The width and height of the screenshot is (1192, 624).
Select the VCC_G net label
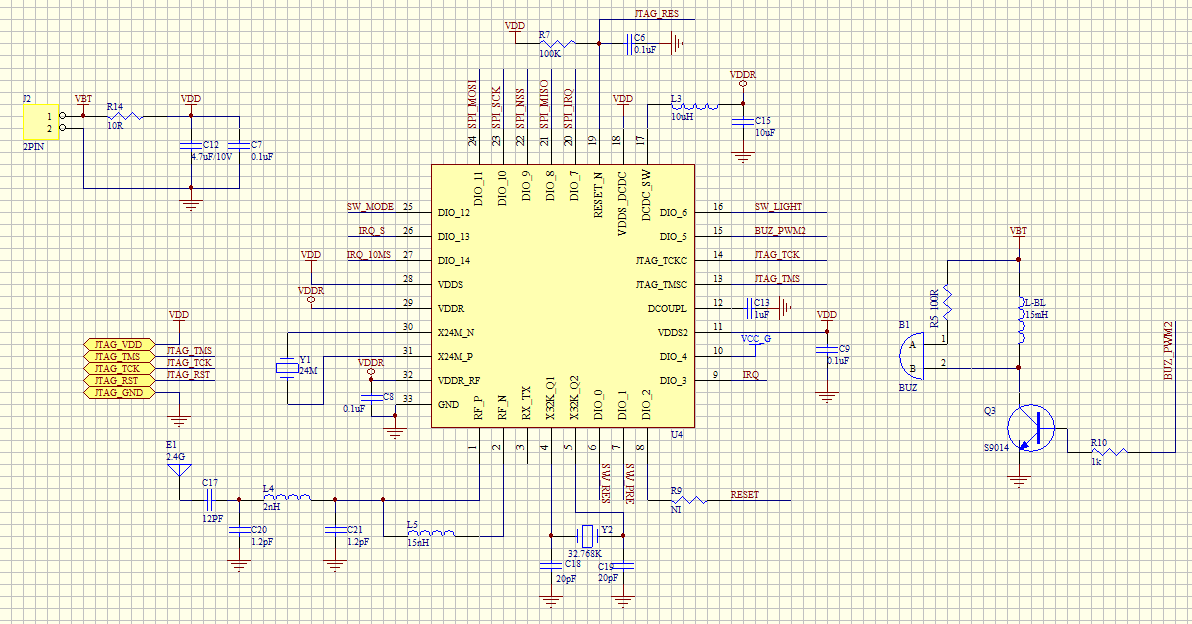pyautogui.click(x=755, y=338)
